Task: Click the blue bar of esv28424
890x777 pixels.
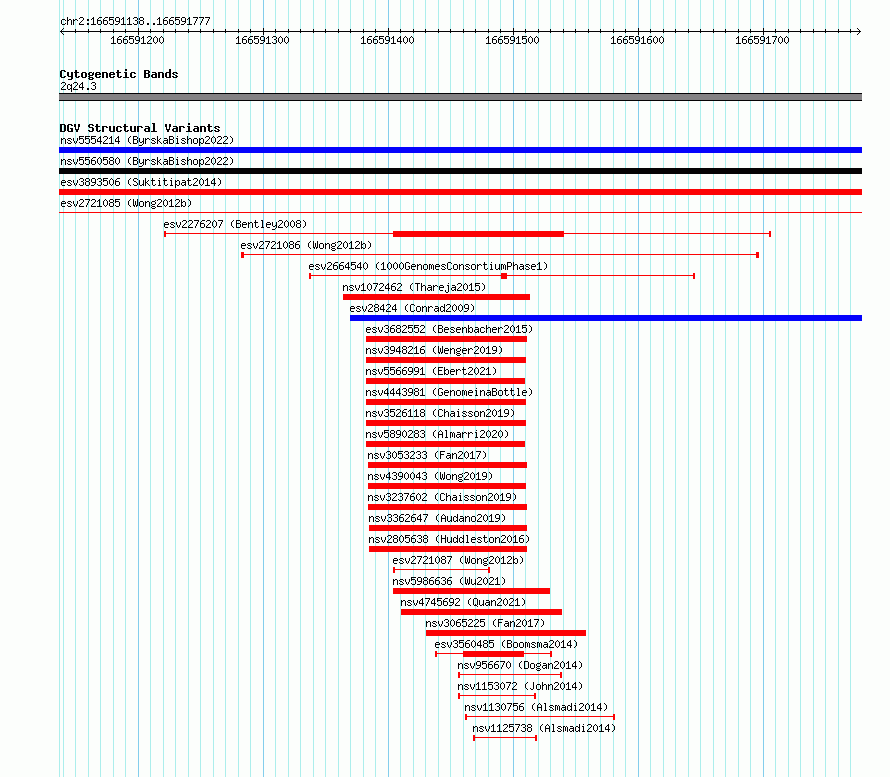Action: coord(606,318)
